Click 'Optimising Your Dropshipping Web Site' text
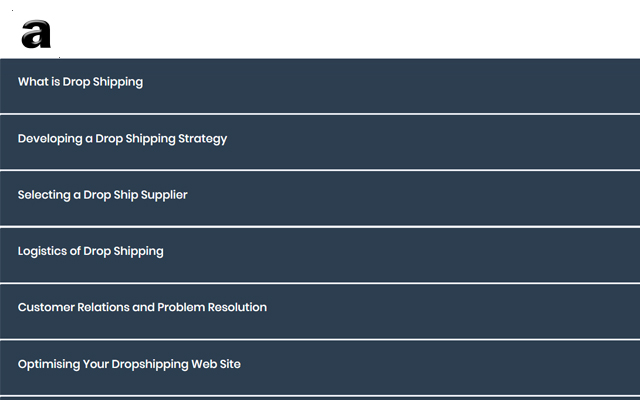Screen dimensions: 640x400 pyautogui.click(x=129, y=364)
